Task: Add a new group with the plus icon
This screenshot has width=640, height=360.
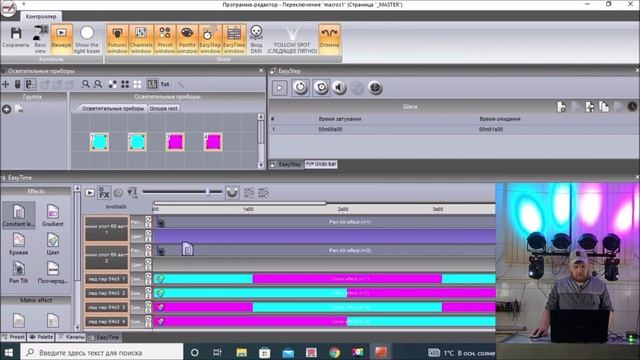Action: coord(7,109)
